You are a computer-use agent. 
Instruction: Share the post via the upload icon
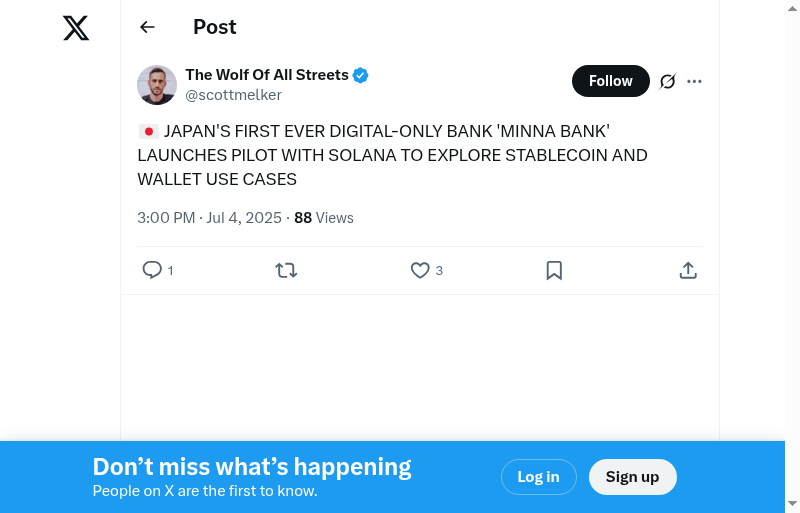click(x=688, y=270)
